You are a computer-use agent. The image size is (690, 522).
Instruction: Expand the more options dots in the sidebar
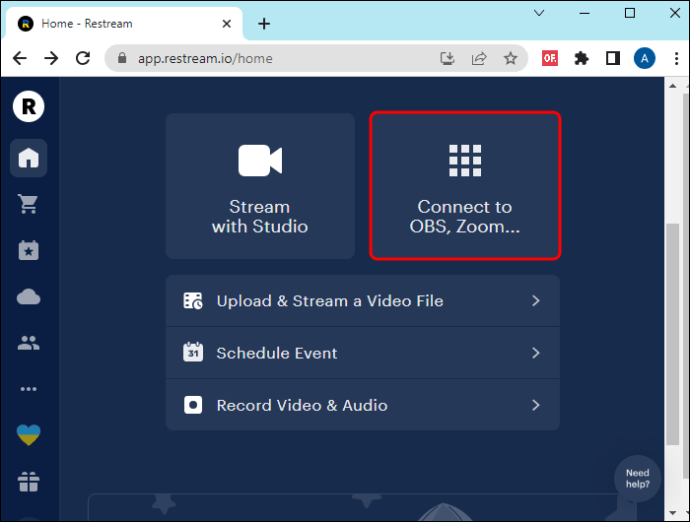[29, 389]
